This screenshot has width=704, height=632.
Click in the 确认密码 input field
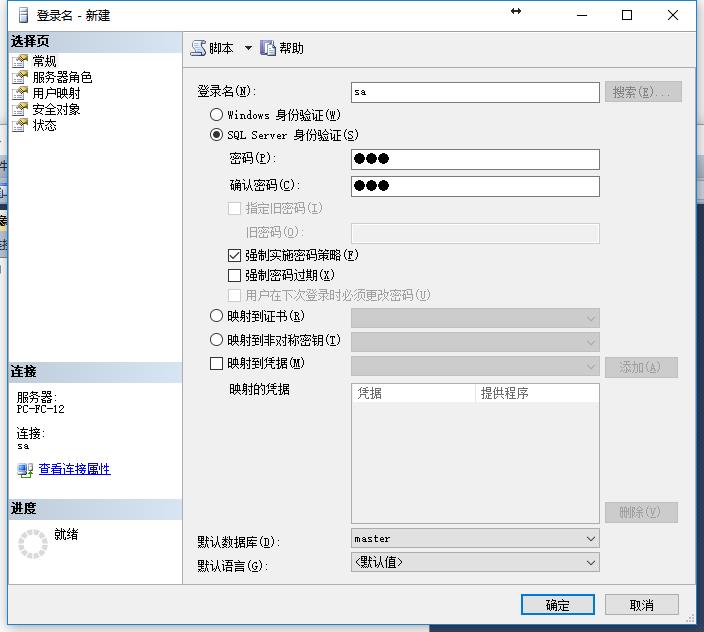point(475,186)
